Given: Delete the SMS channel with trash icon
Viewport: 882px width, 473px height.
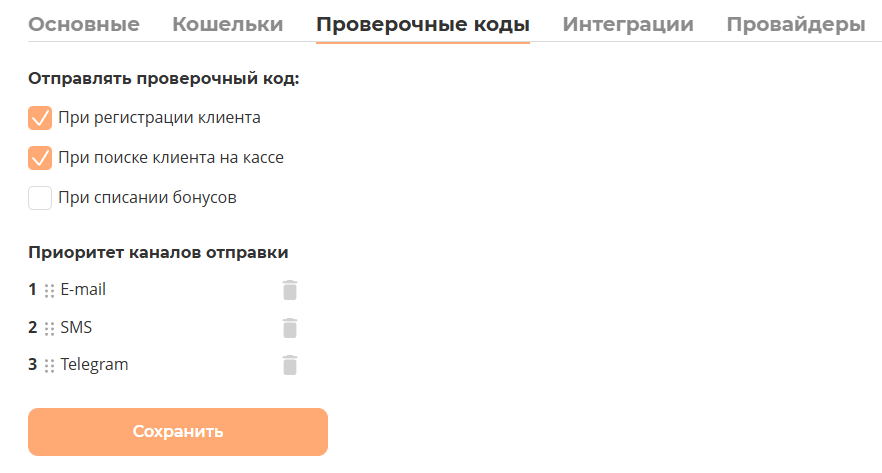Looking at the screenshot, I should click(290, 328).
